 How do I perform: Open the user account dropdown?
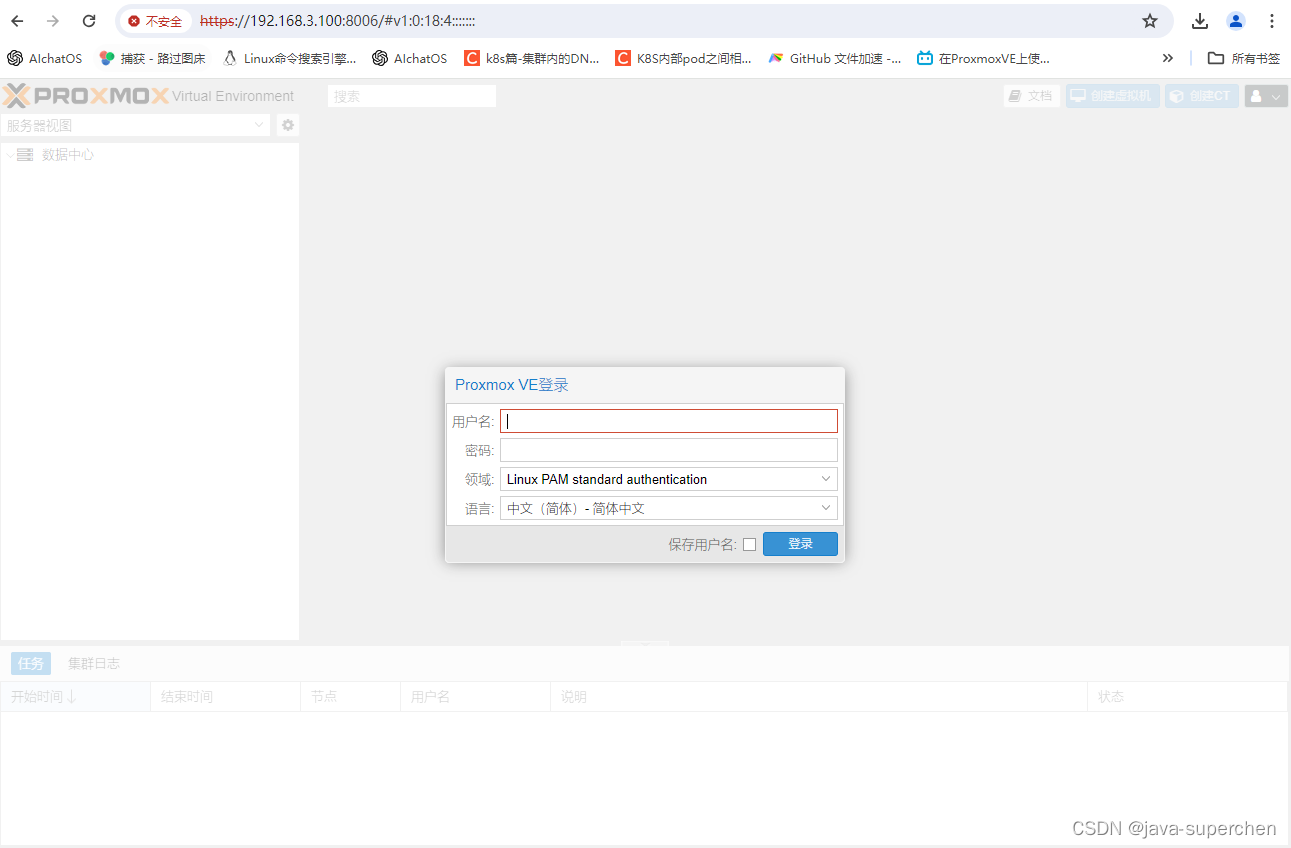1265,96
